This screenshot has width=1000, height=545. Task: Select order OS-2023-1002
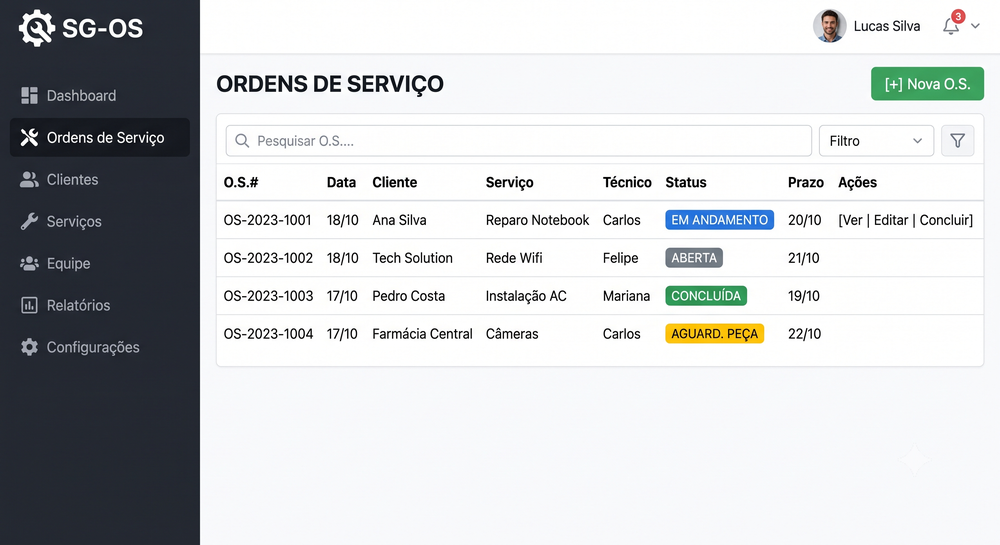(x=268, y=258)
